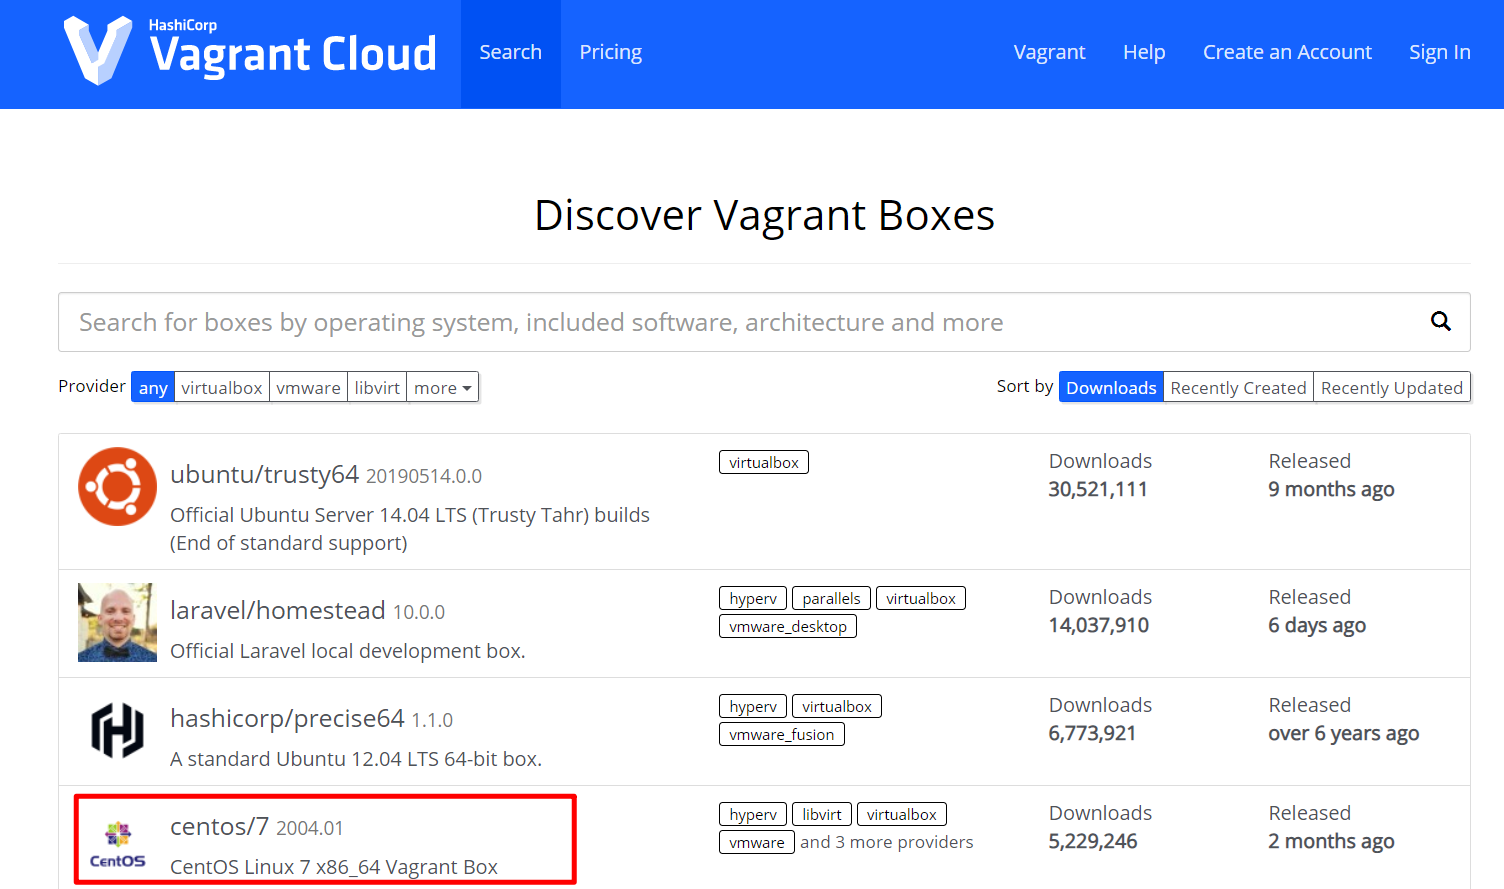Click 'Official Laravel local development box.' description
Screen dimensions: 1504x889
[348, 651]
